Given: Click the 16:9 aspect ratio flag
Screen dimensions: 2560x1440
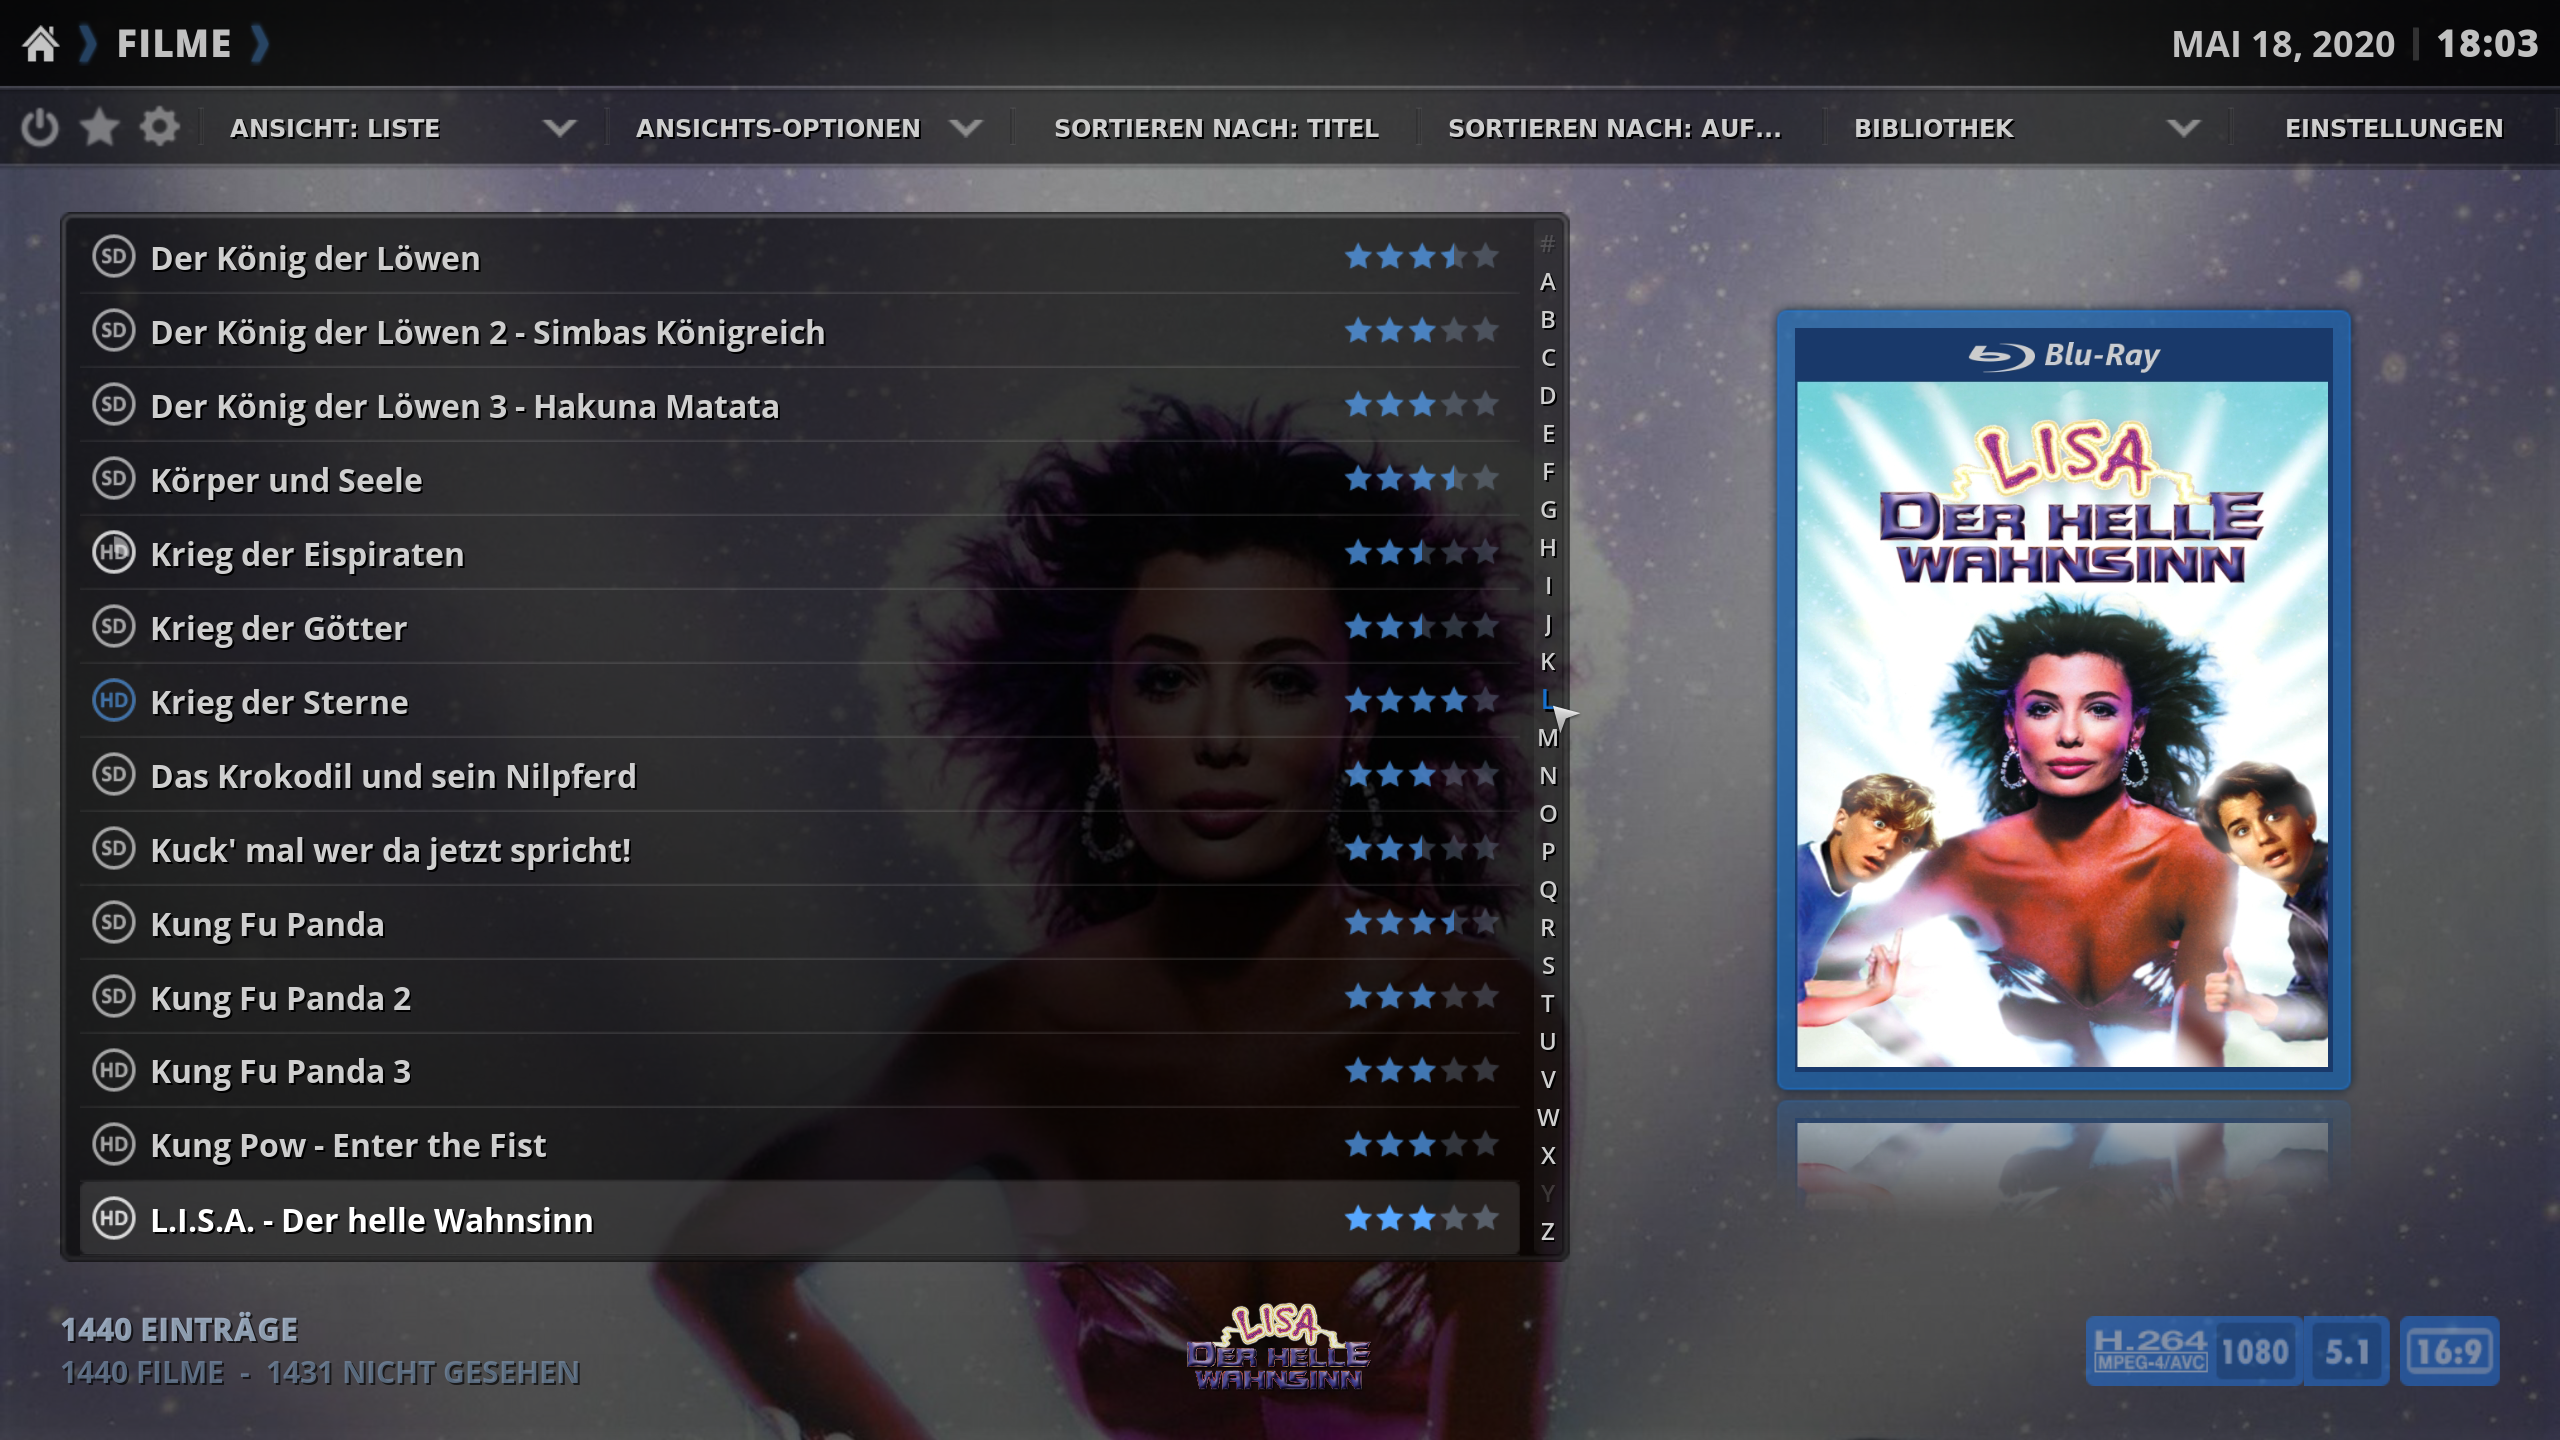Looking at the screenshot, I should pyautogui.click(x=2449, y=1352).
